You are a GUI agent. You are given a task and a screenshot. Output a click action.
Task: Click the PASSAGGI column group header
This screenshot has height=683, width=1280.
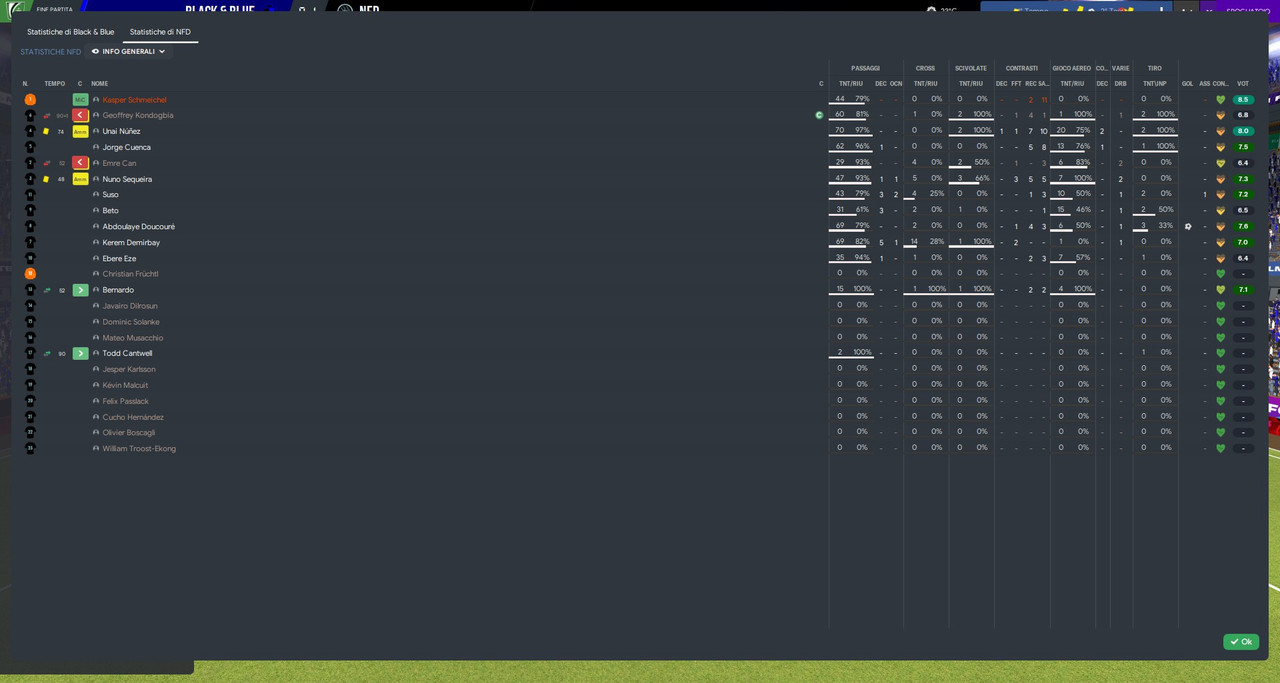coord(866,68)
